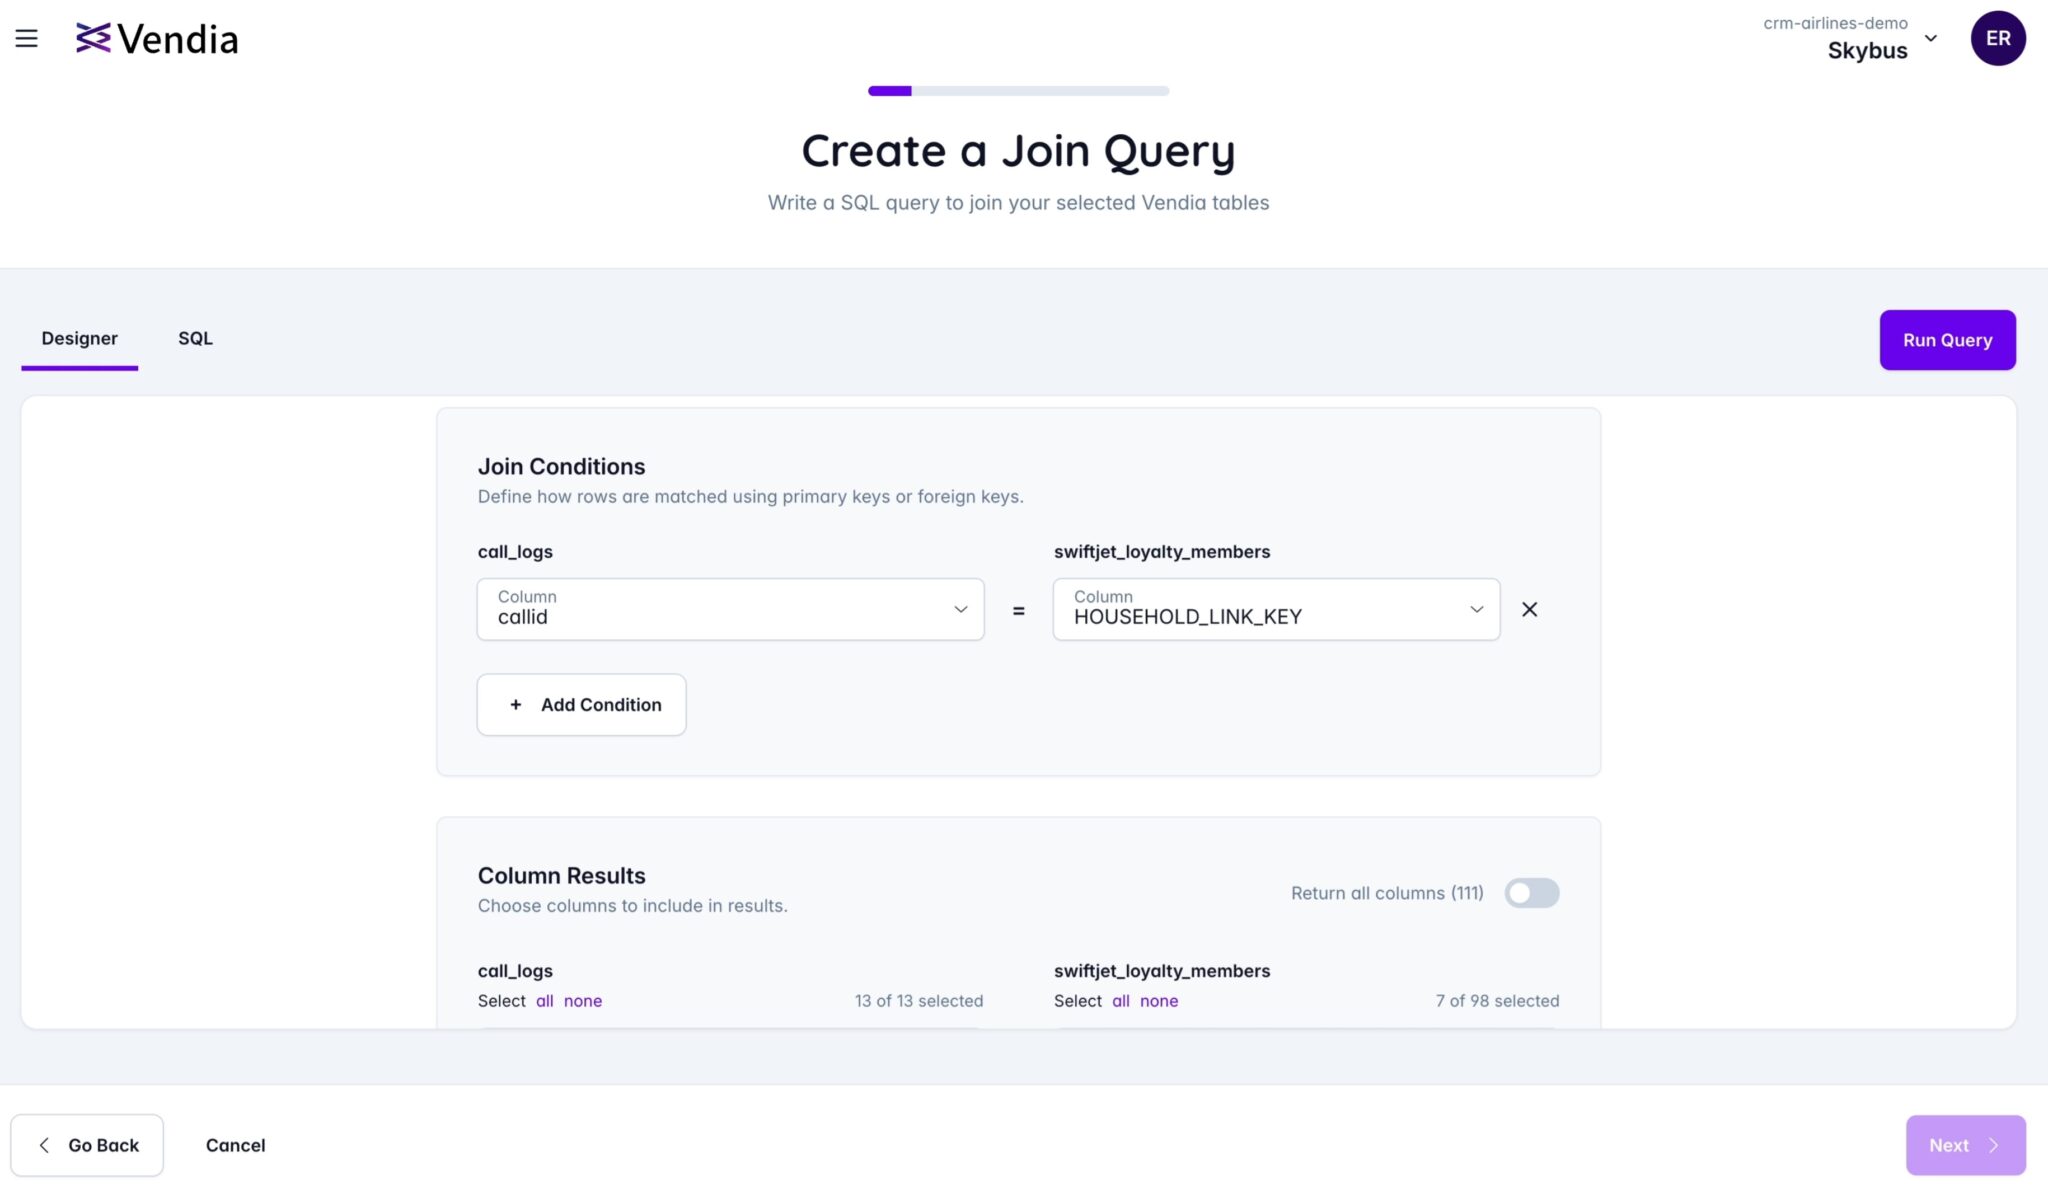
Task: Click the progress bar at the top
Action: click(x=1017, y=90)
